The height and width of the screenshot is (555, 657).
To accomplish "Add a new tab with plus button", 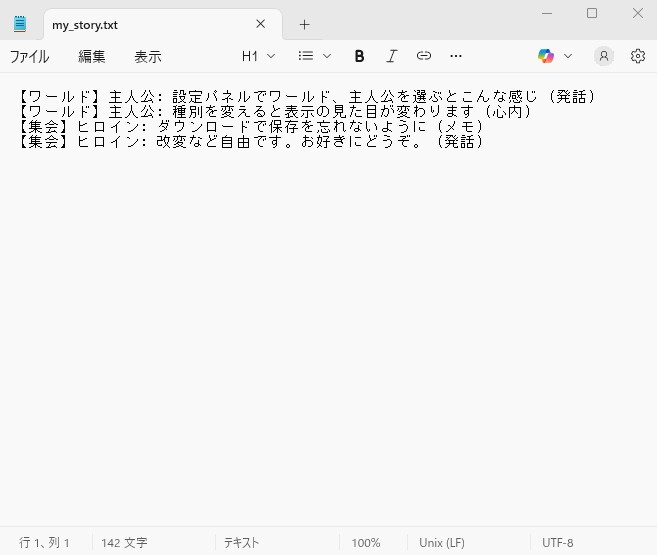I will pos(305,25).
